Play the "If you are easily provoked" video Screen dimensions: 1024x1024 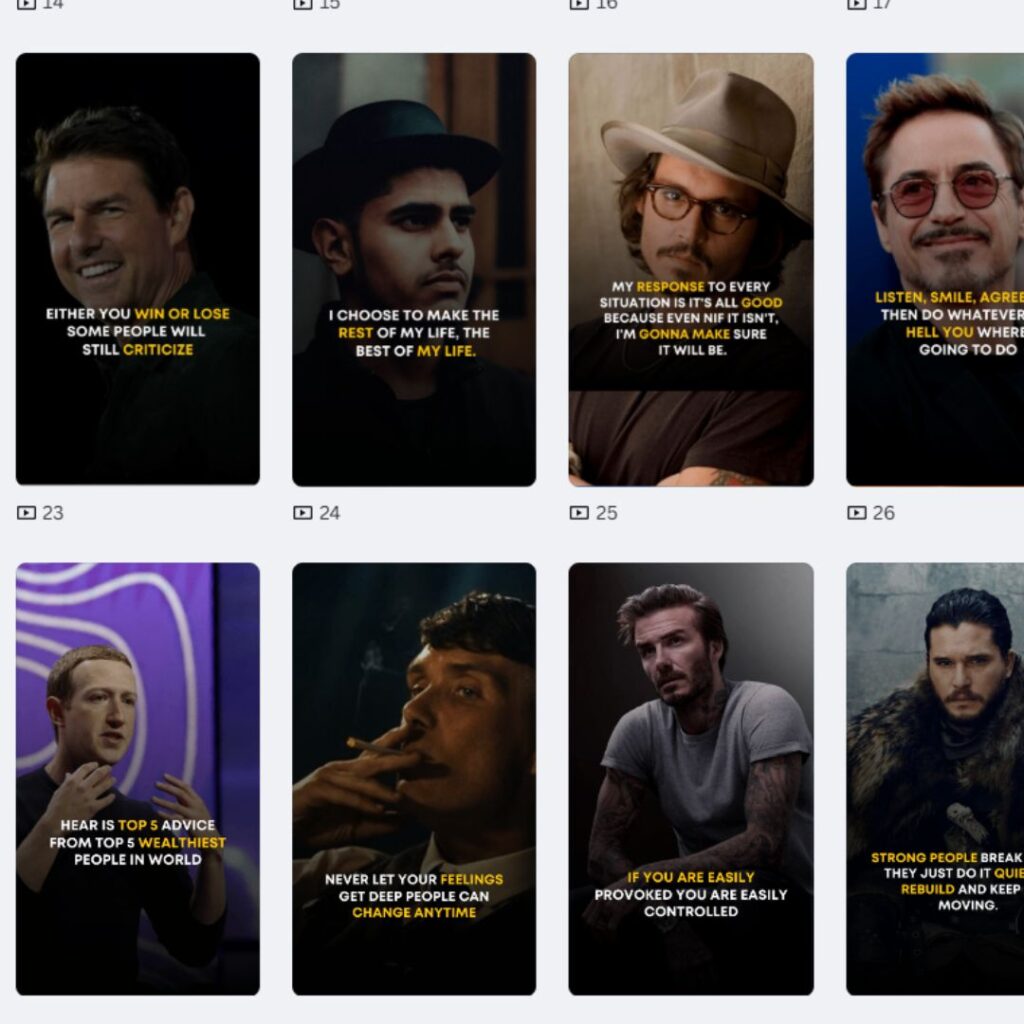click(691, 779)
